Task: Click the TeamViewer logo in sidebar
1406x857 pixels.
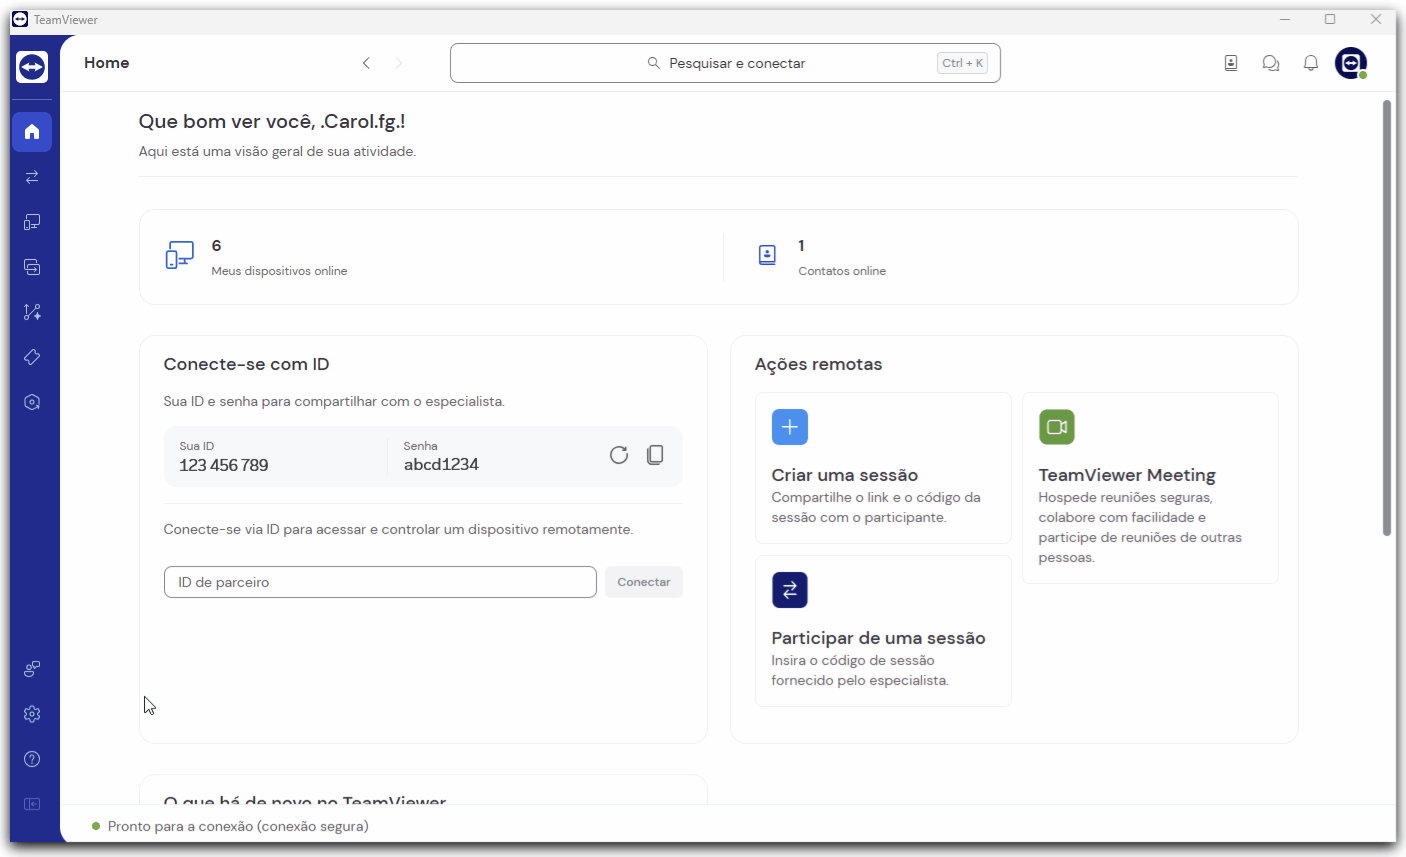Action: click(x=32, y=67)
